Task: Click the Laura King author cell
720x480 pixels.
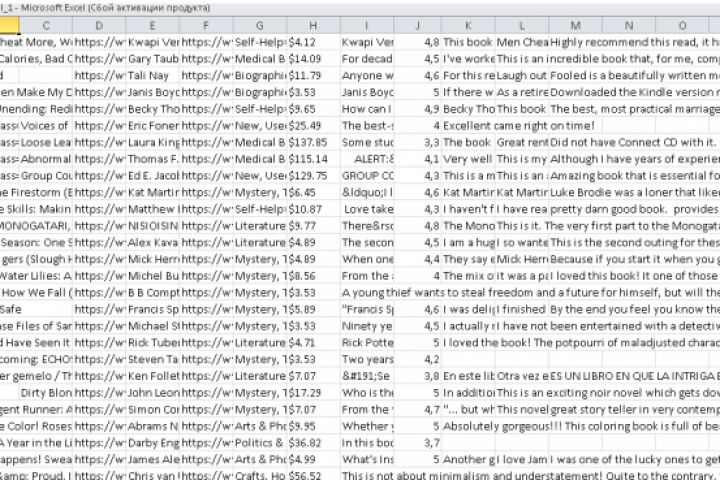Action: point(152,142)
